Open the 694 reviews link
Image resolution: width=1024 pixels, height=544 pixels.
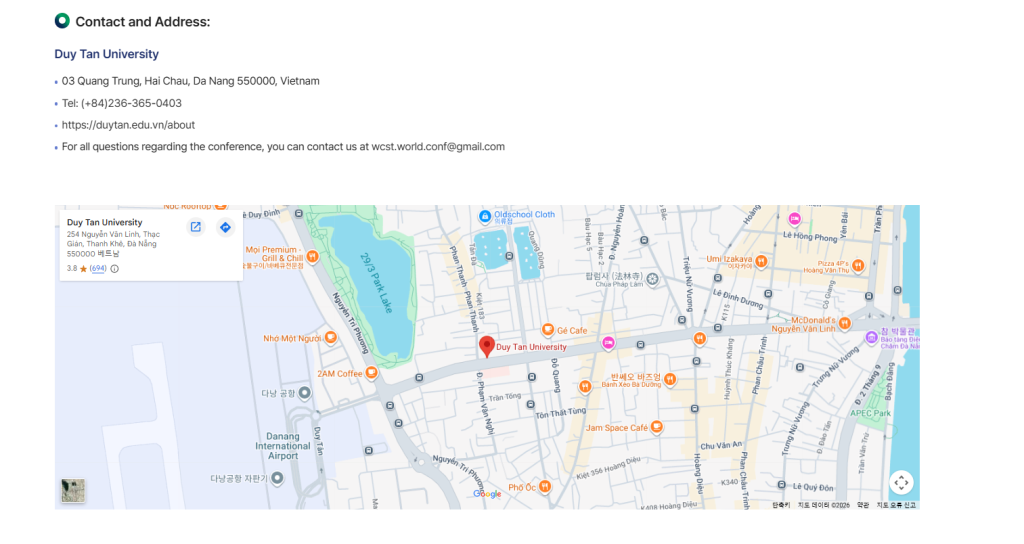(98, 269)
